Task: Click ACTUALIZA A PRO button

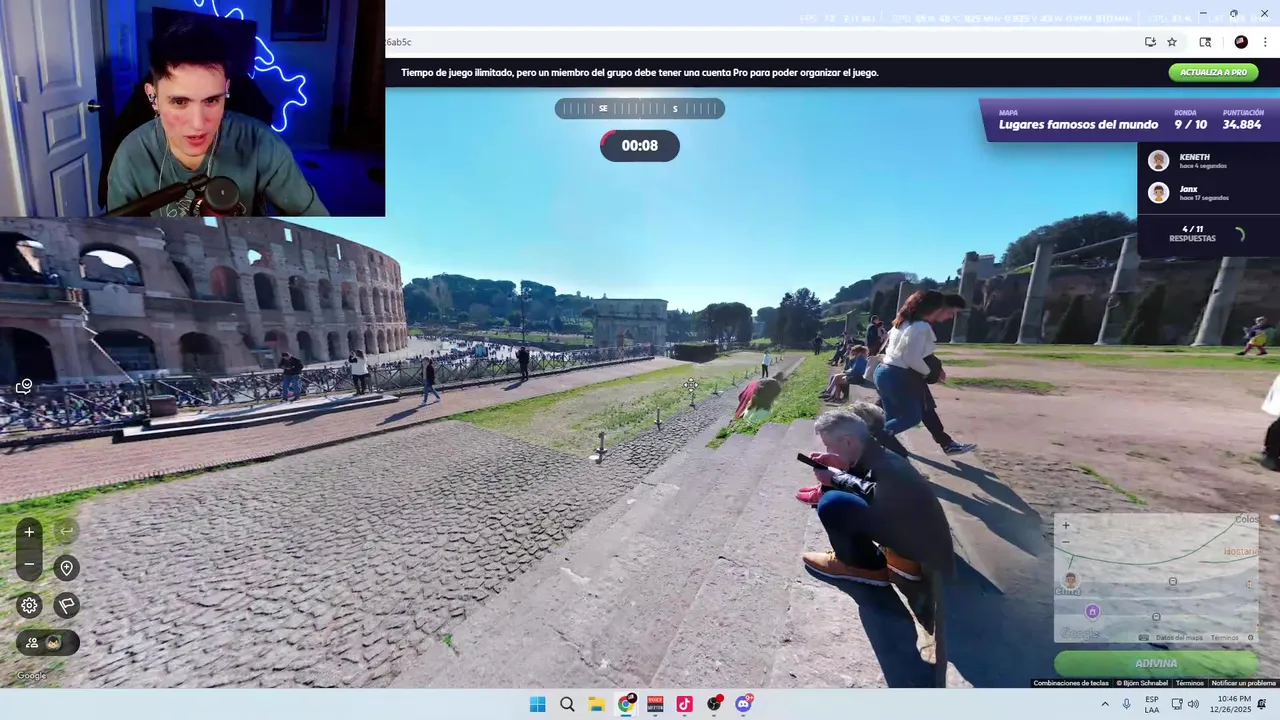Action: tap(1213, 72)
